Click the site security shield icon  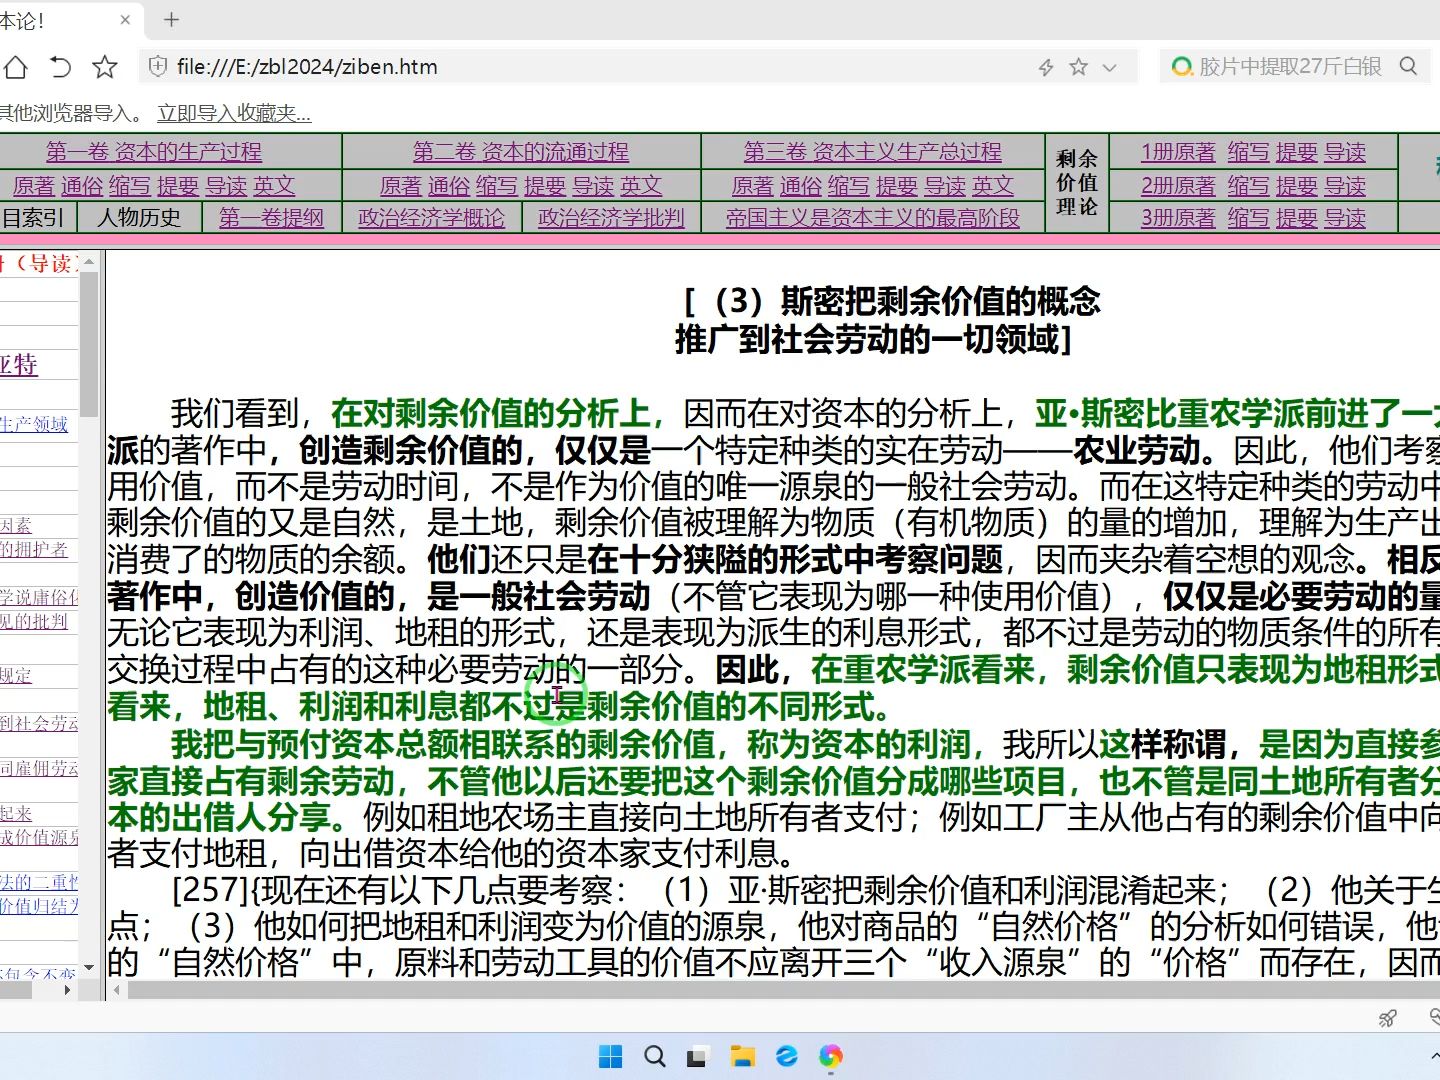(x=157, y=67)
